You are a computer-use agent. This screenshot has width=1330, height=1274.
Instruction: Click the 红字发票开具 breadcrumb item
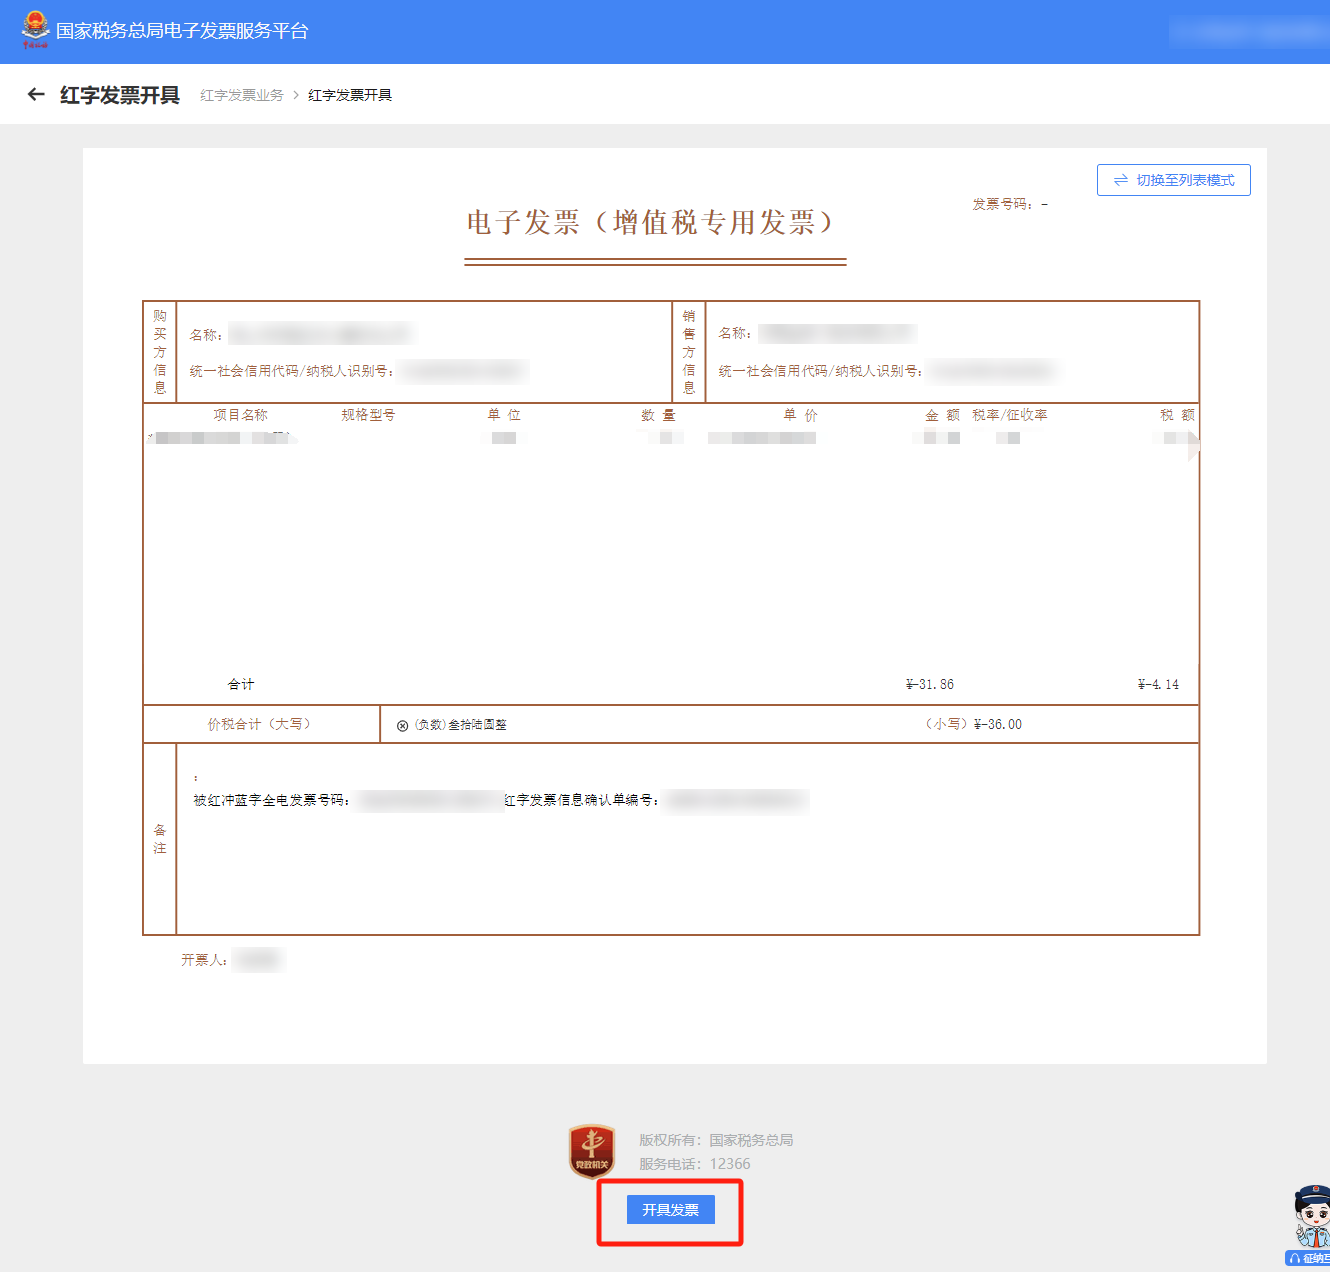[x=350, y=95]
